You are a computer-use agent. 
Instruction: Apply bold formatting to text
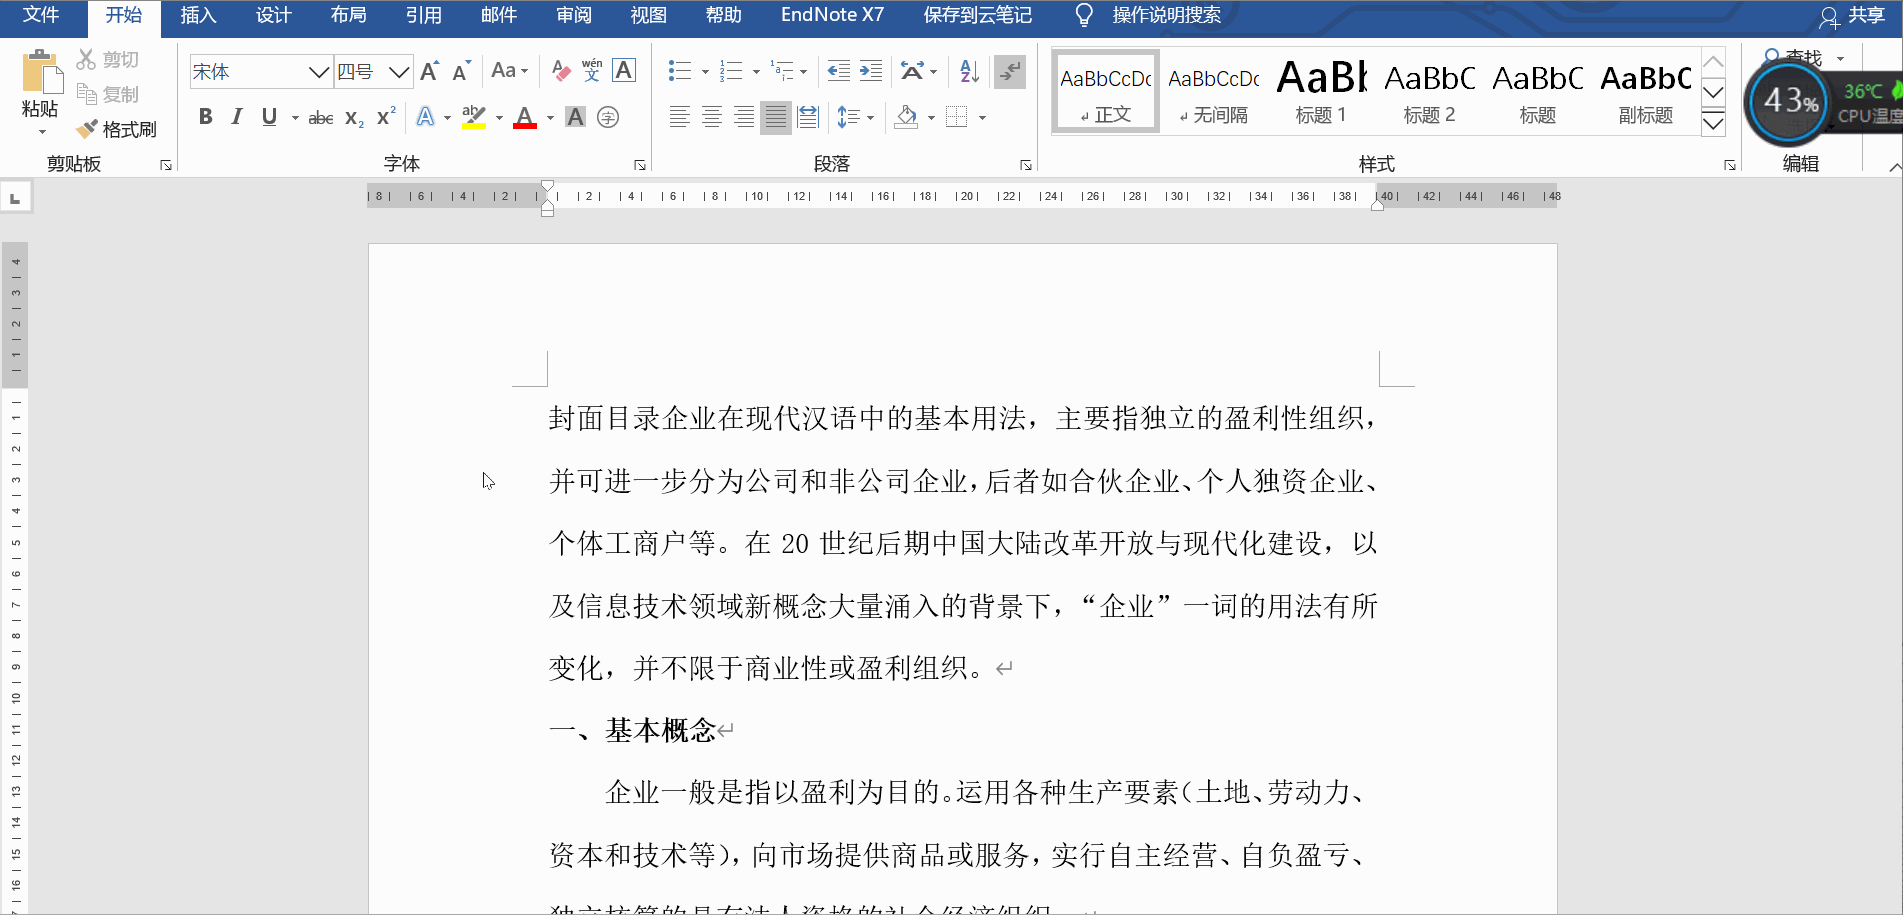[x=205, y=117]
